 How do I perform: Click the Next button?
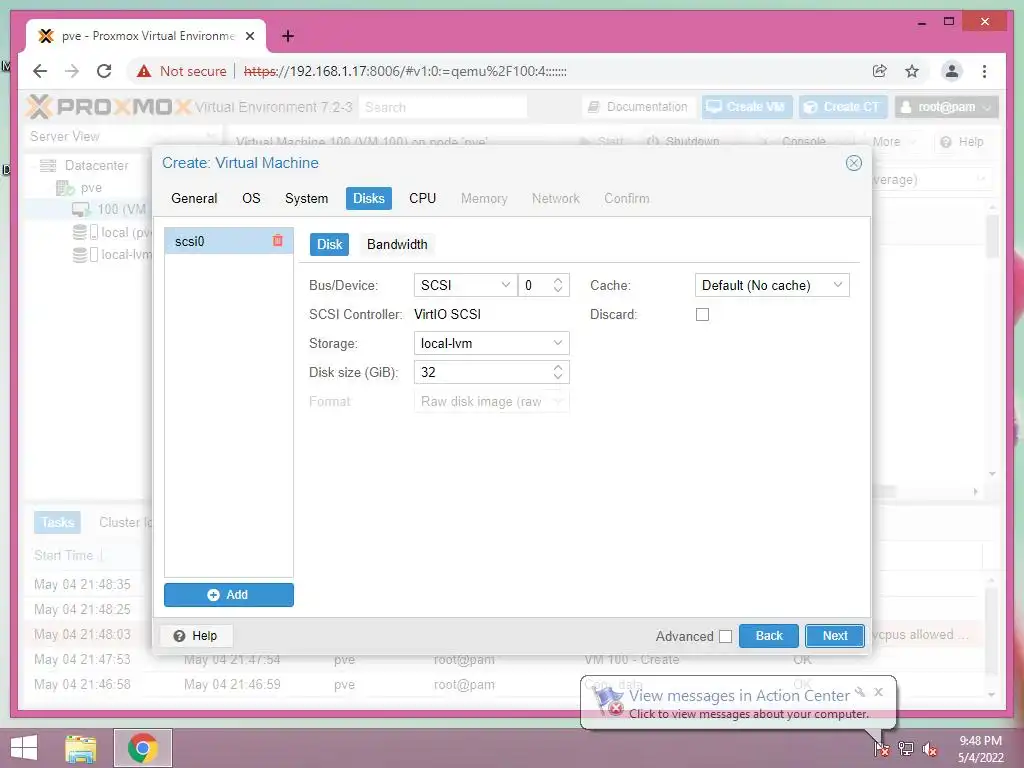pyautogui.click(x=835, y=636)
